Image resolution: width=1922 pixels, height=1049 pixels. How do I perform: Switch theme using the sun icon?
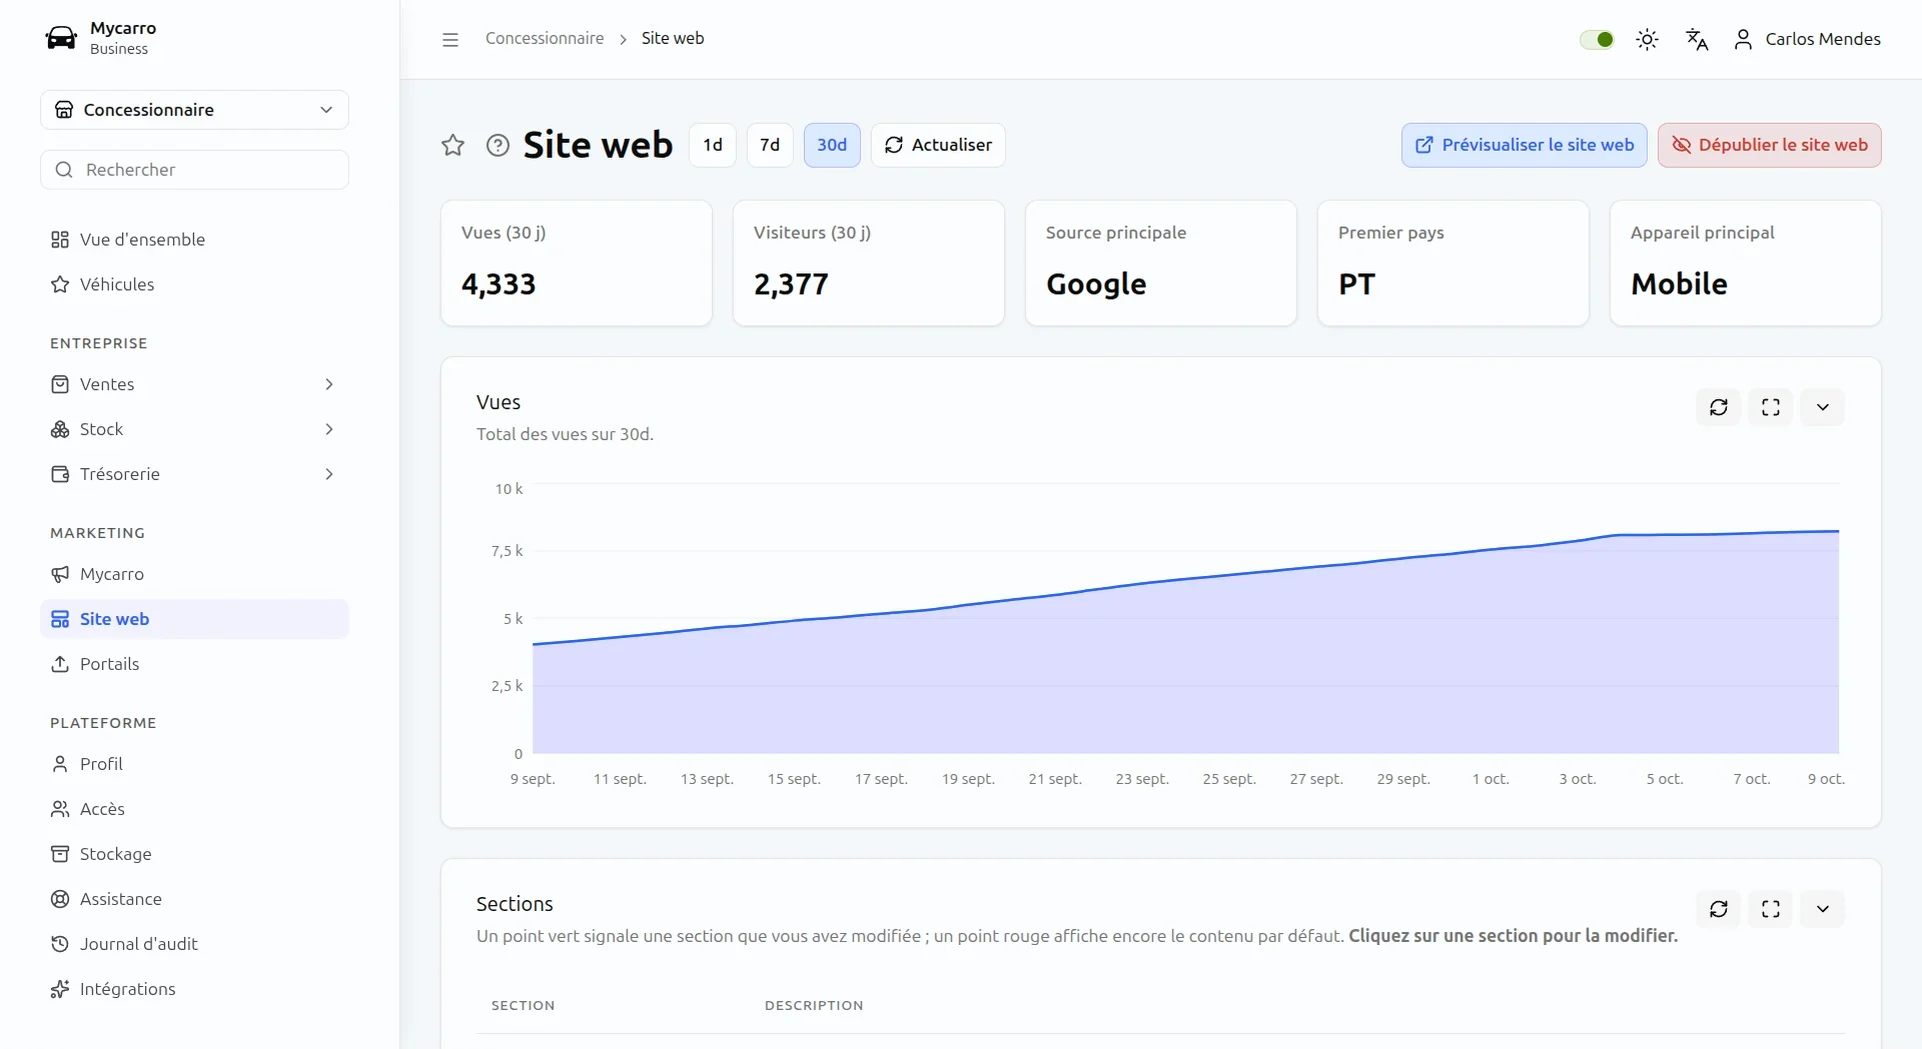1647,39
